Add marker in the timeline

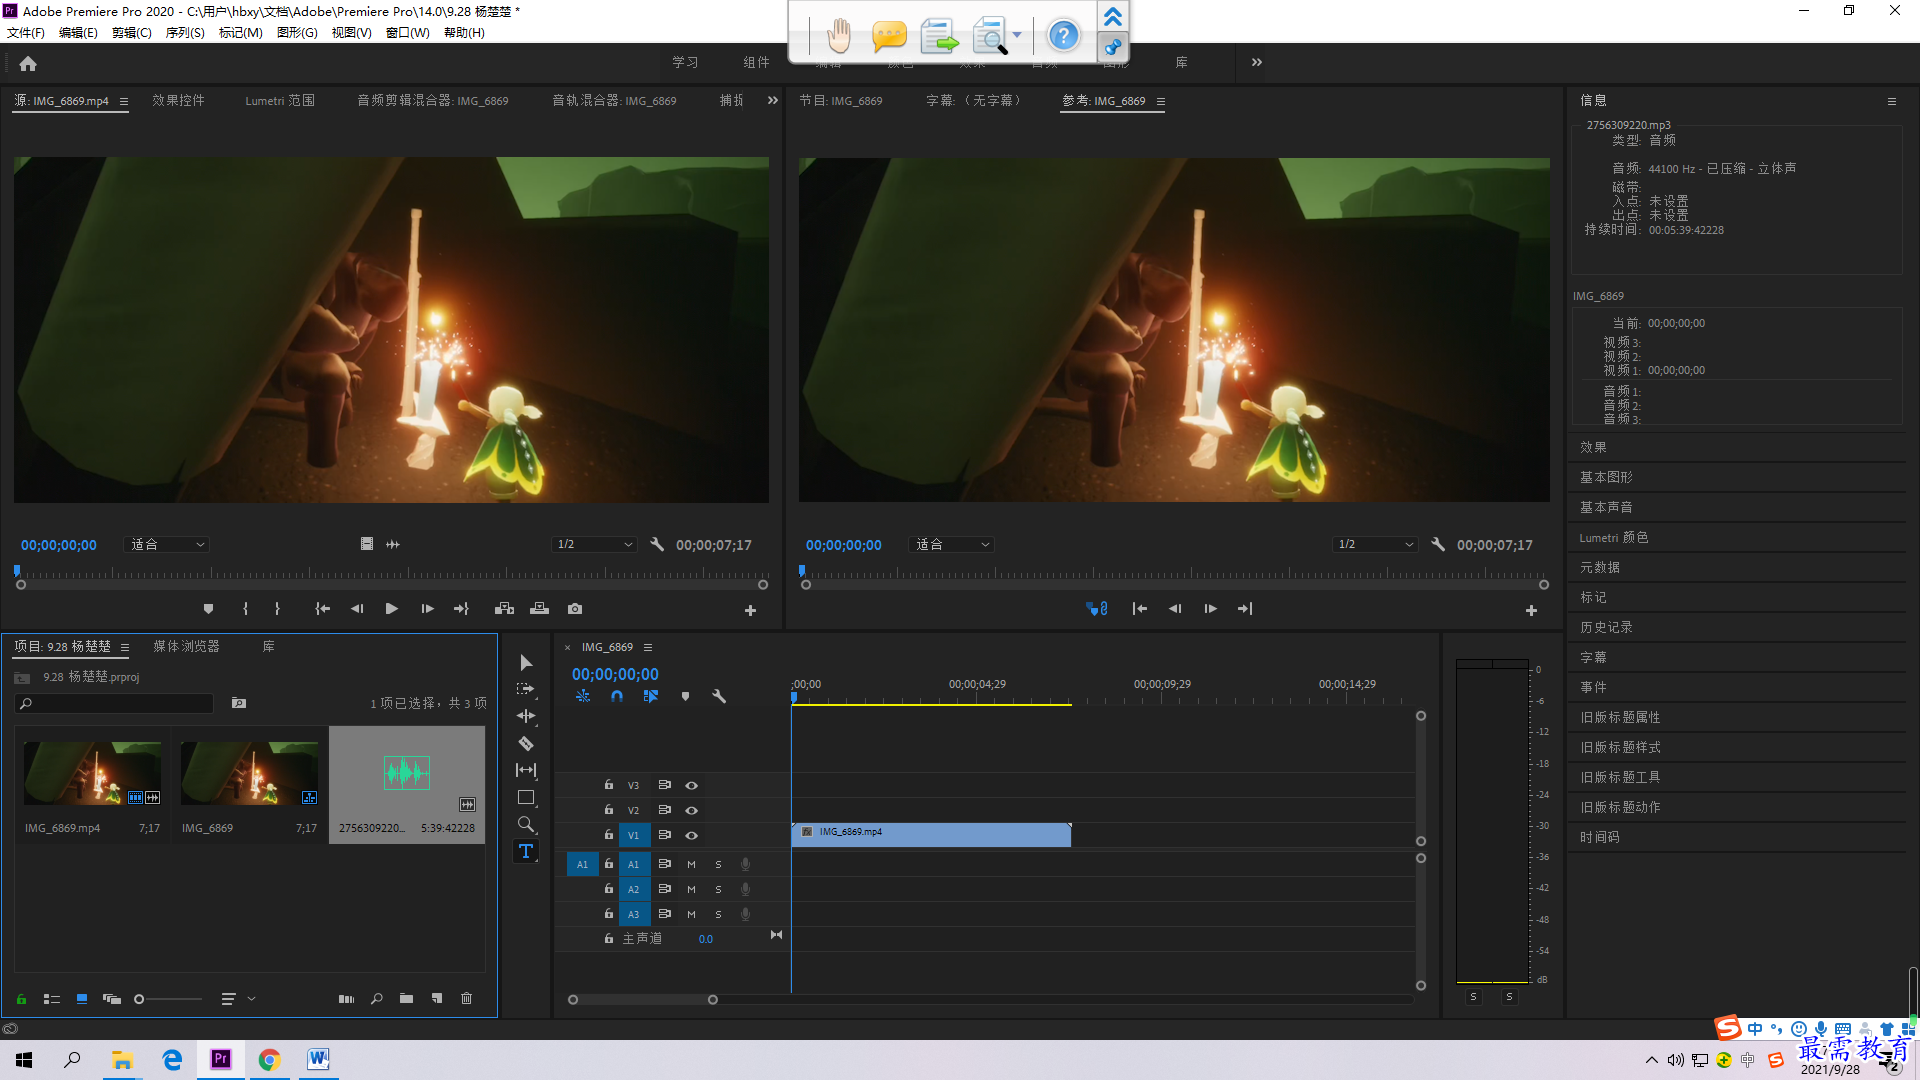click(x=685, y=696)
